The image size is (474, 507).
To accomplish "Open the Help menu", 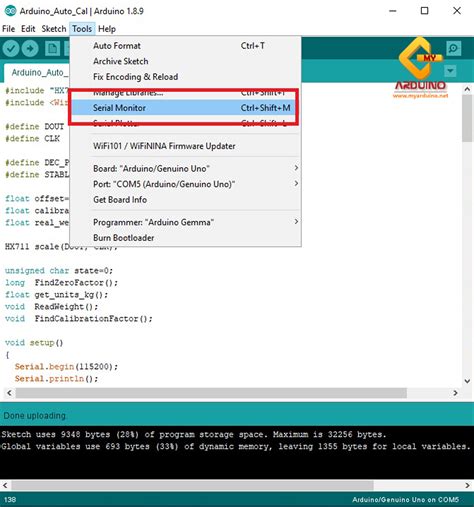I will [x=107, y=29].
